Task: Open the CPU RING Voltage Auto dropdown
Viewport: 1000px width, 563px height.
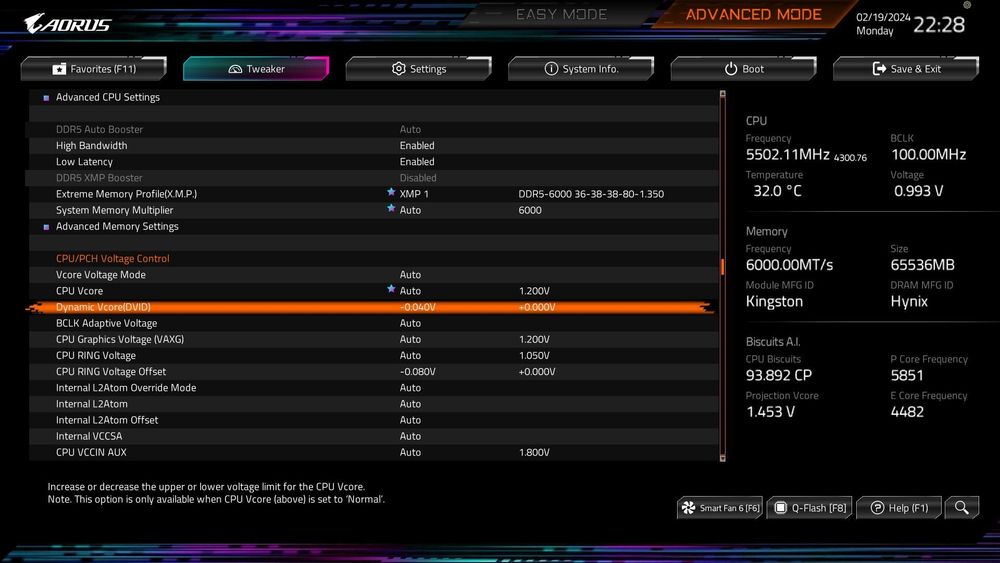Action: point(410,356)
